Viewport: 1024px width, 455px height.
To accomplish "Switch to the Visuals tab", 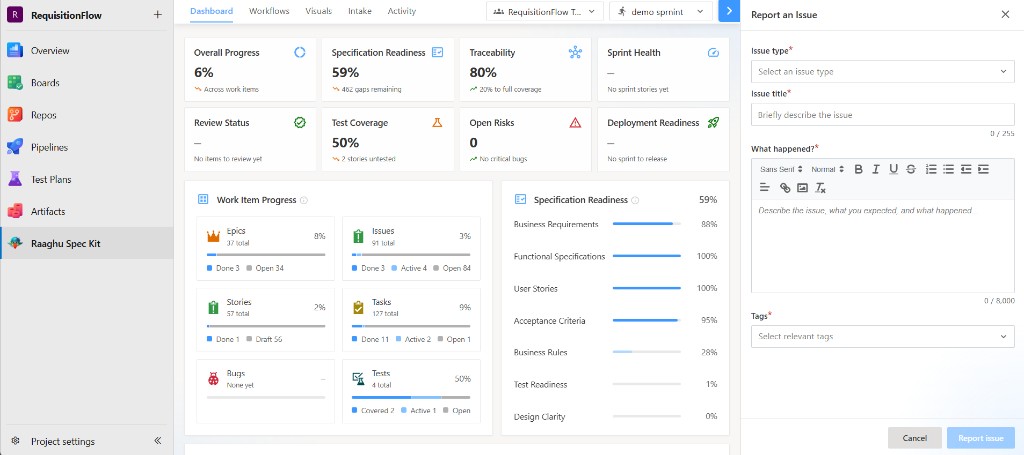I will [x=319, y=11].
